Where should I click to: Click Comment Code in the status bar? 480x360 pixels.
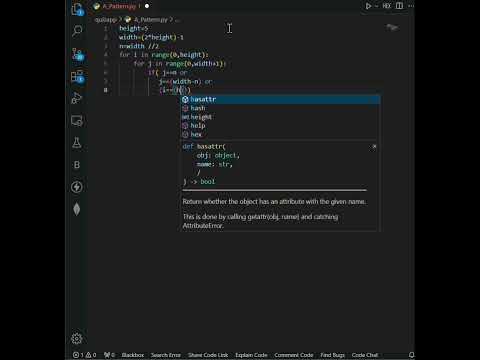click(x=294, y=355)
